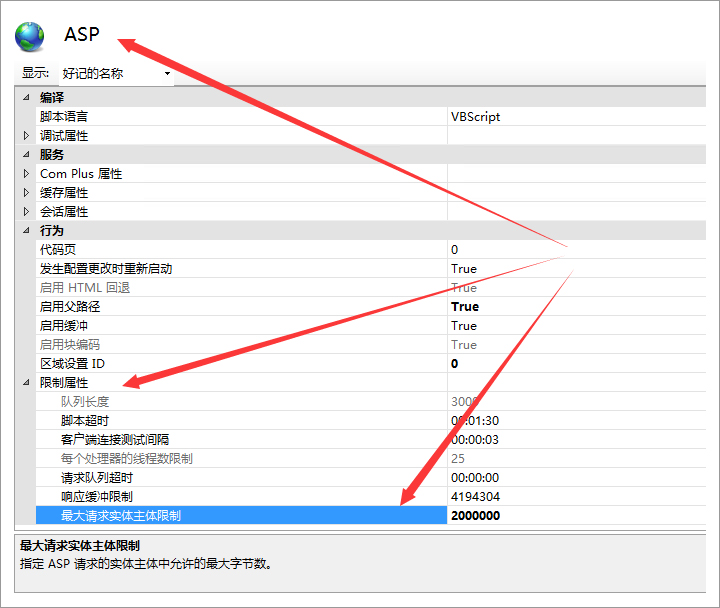
Task: Expand the 缓存属性 group
Action: [x=26, y=192]
